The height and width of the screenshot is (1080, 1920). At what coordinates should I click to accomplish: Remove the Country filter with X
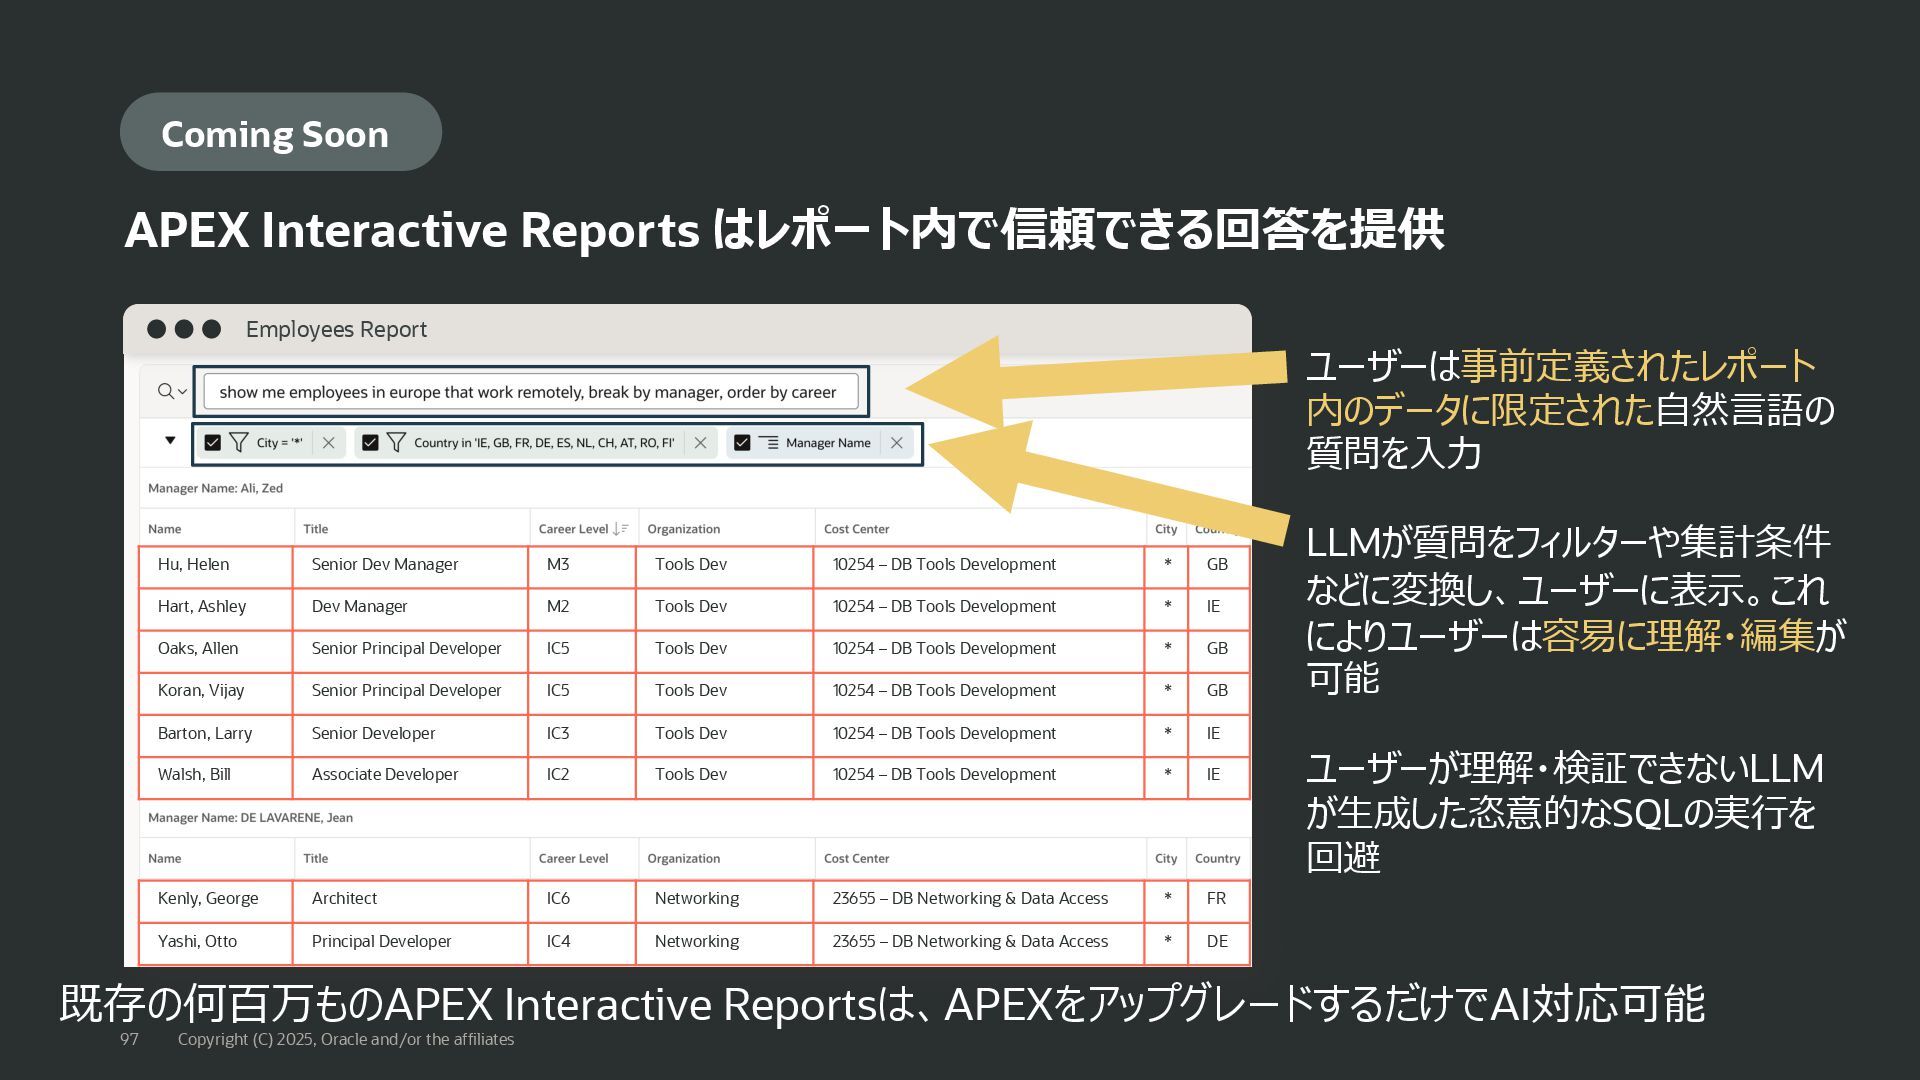pos(700,443)
